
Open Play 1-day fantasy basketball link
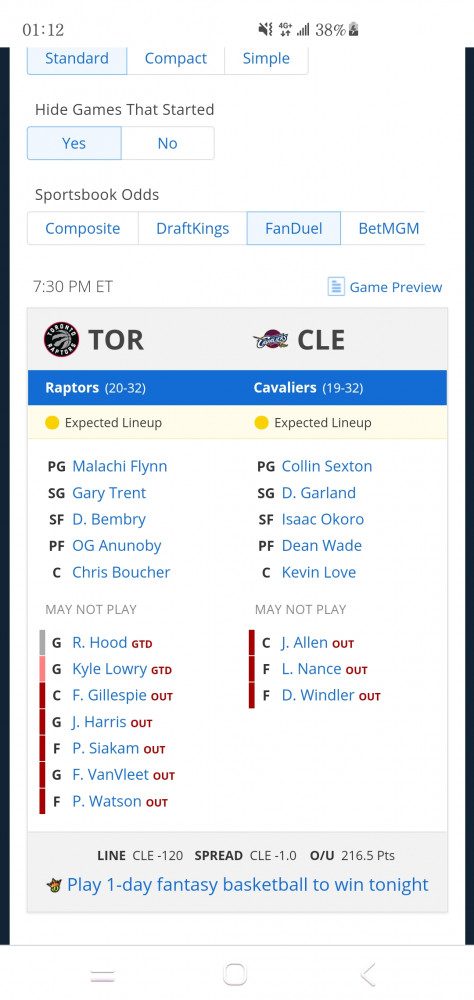(248, 885)
